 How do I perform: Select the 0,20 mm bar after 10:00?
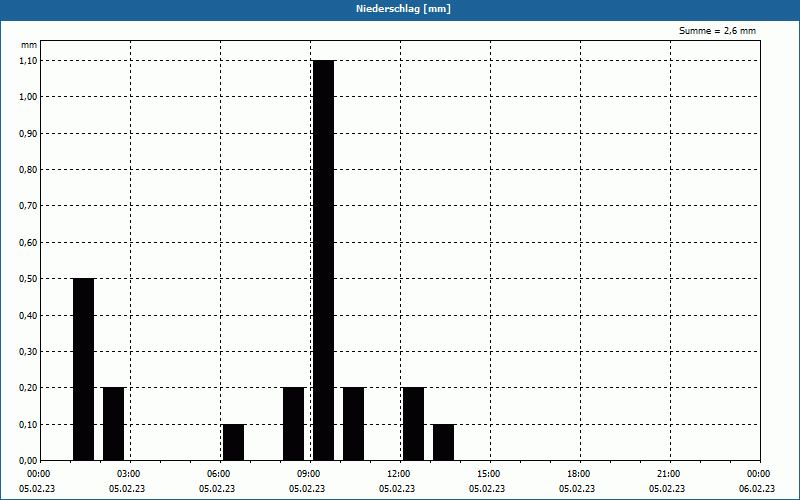pyautogui.click(x=354, y=424)
